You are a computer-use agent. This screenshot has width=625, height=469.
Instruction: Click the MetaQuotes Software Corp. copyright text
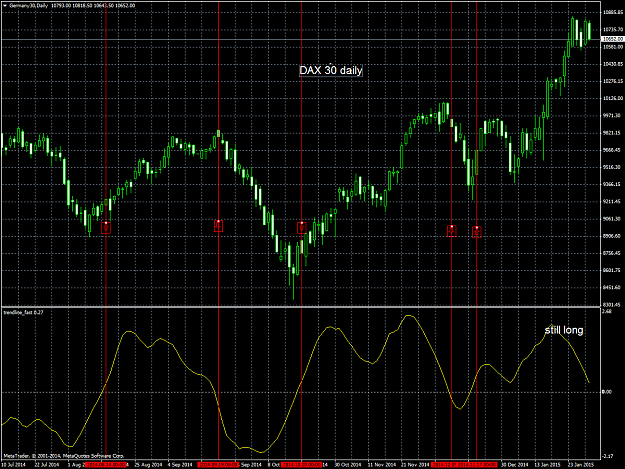(64, 455)
